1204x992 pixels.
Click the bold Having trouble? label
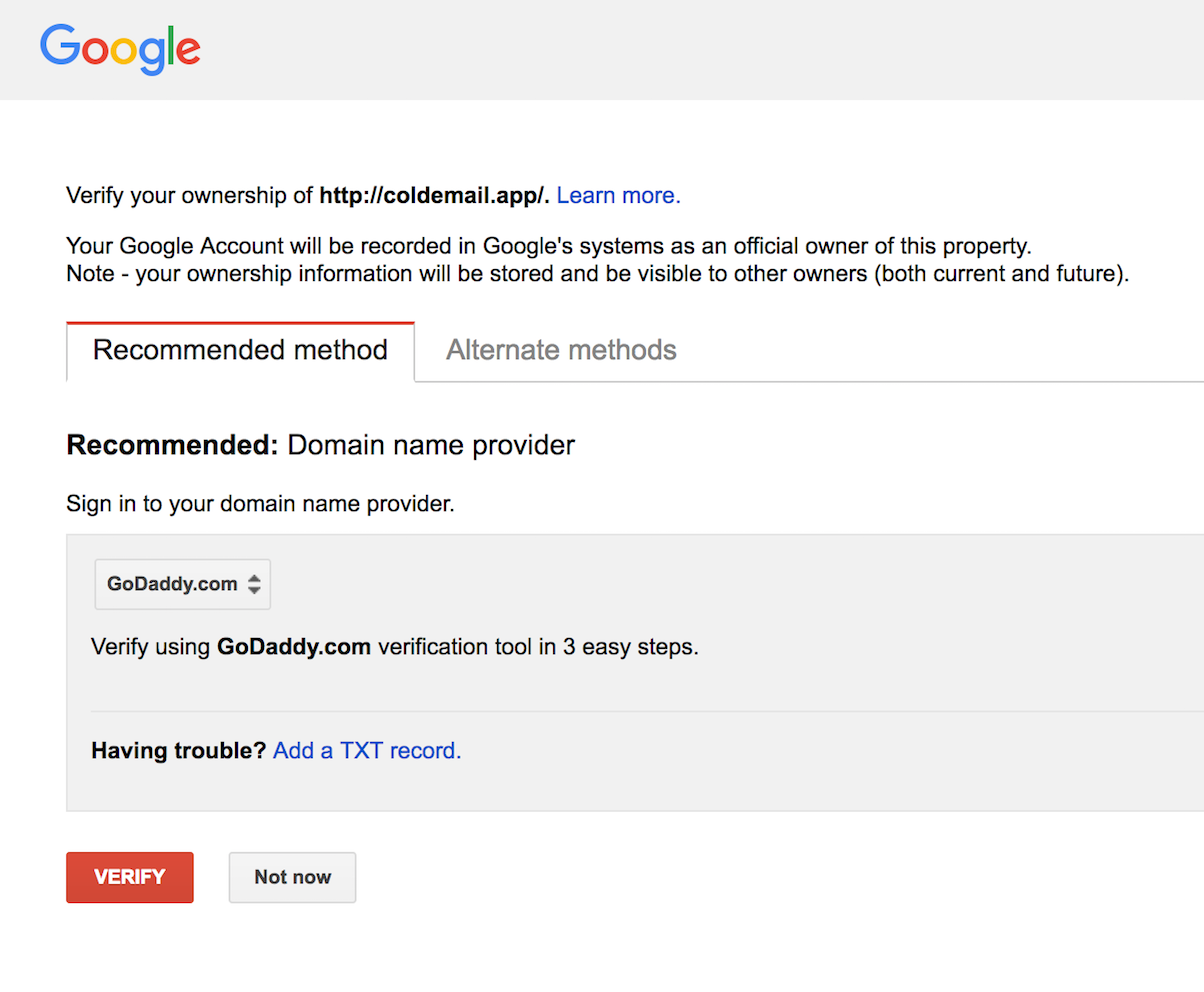click(x=179, y=750)
